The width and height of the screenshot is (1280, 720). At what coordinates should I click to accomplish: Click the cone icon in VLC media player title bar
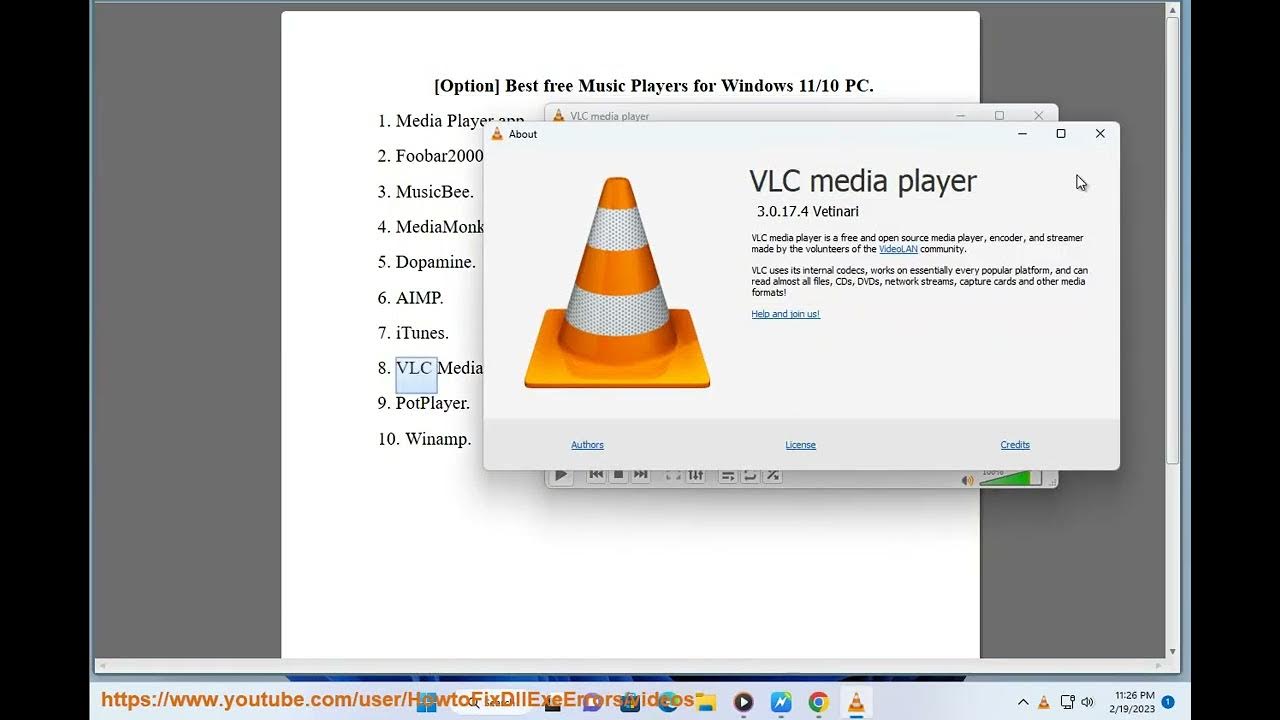coord(559,116)
